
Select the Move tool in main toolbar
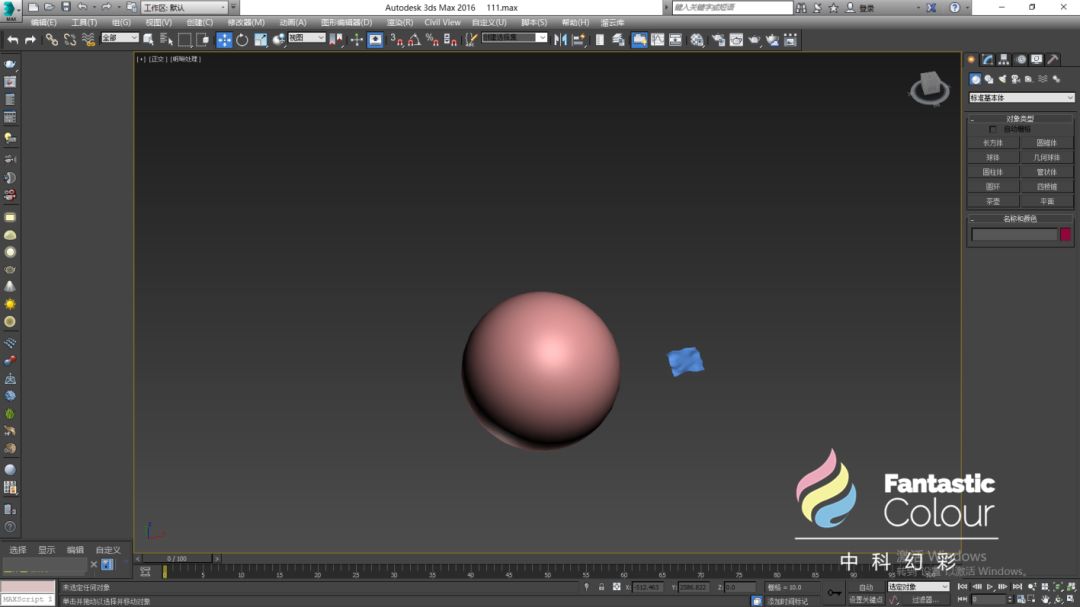coord(224,40)
